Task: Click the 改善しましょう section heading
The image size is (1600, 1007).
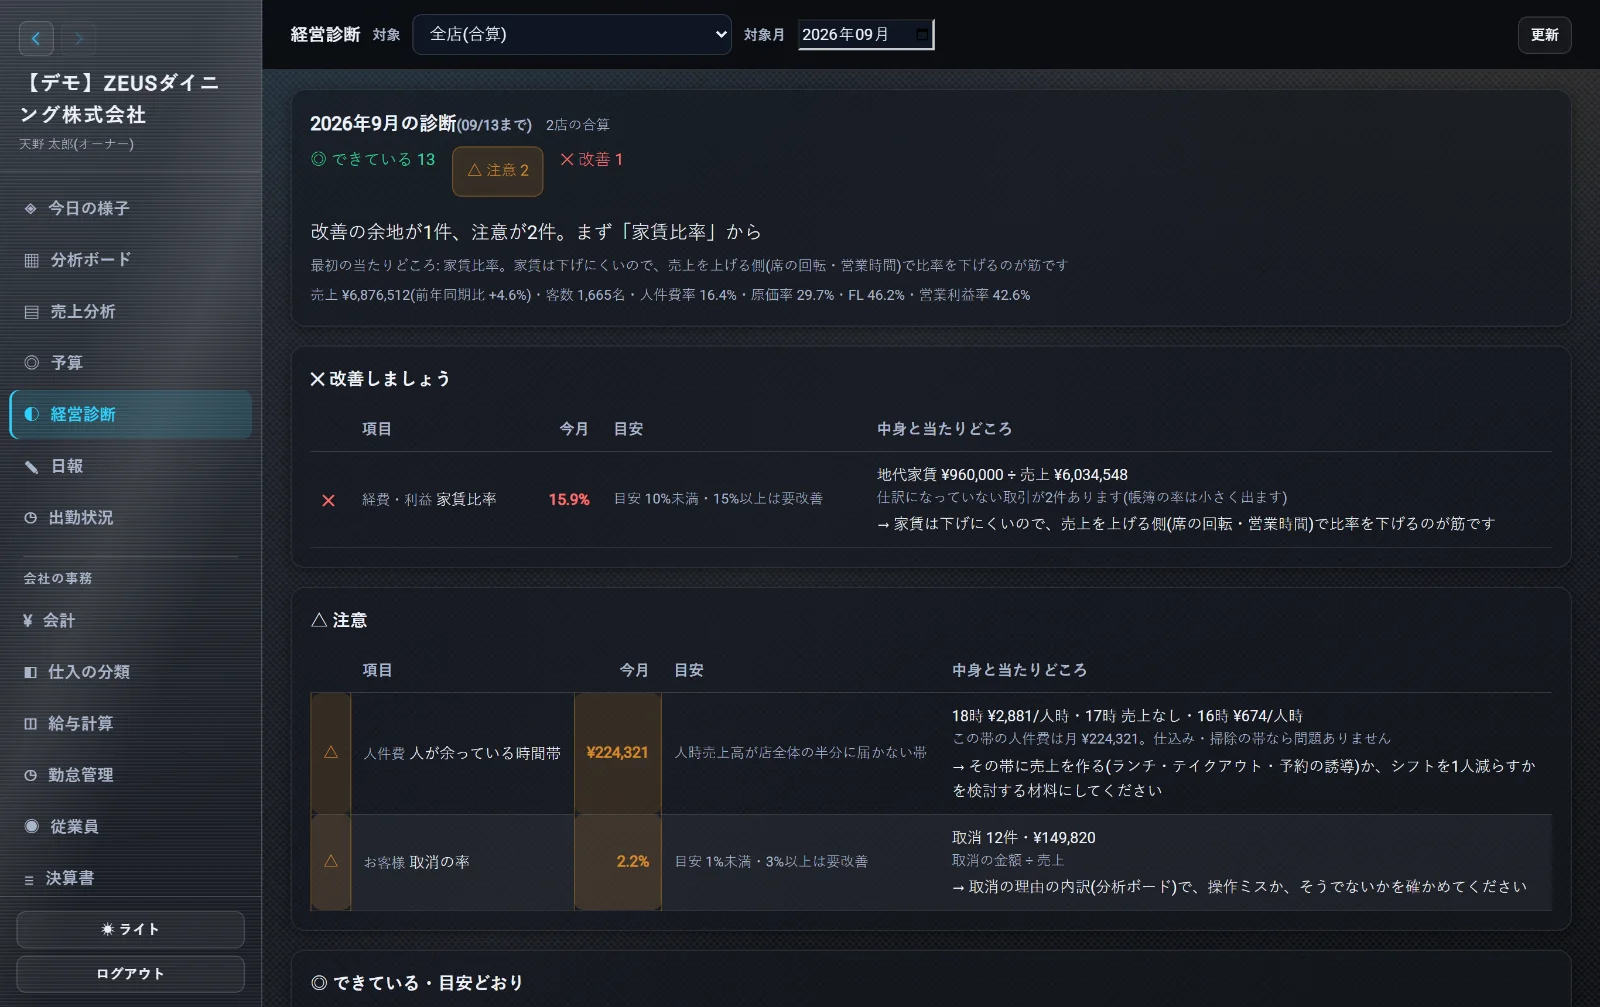Action: coord(380,379)
